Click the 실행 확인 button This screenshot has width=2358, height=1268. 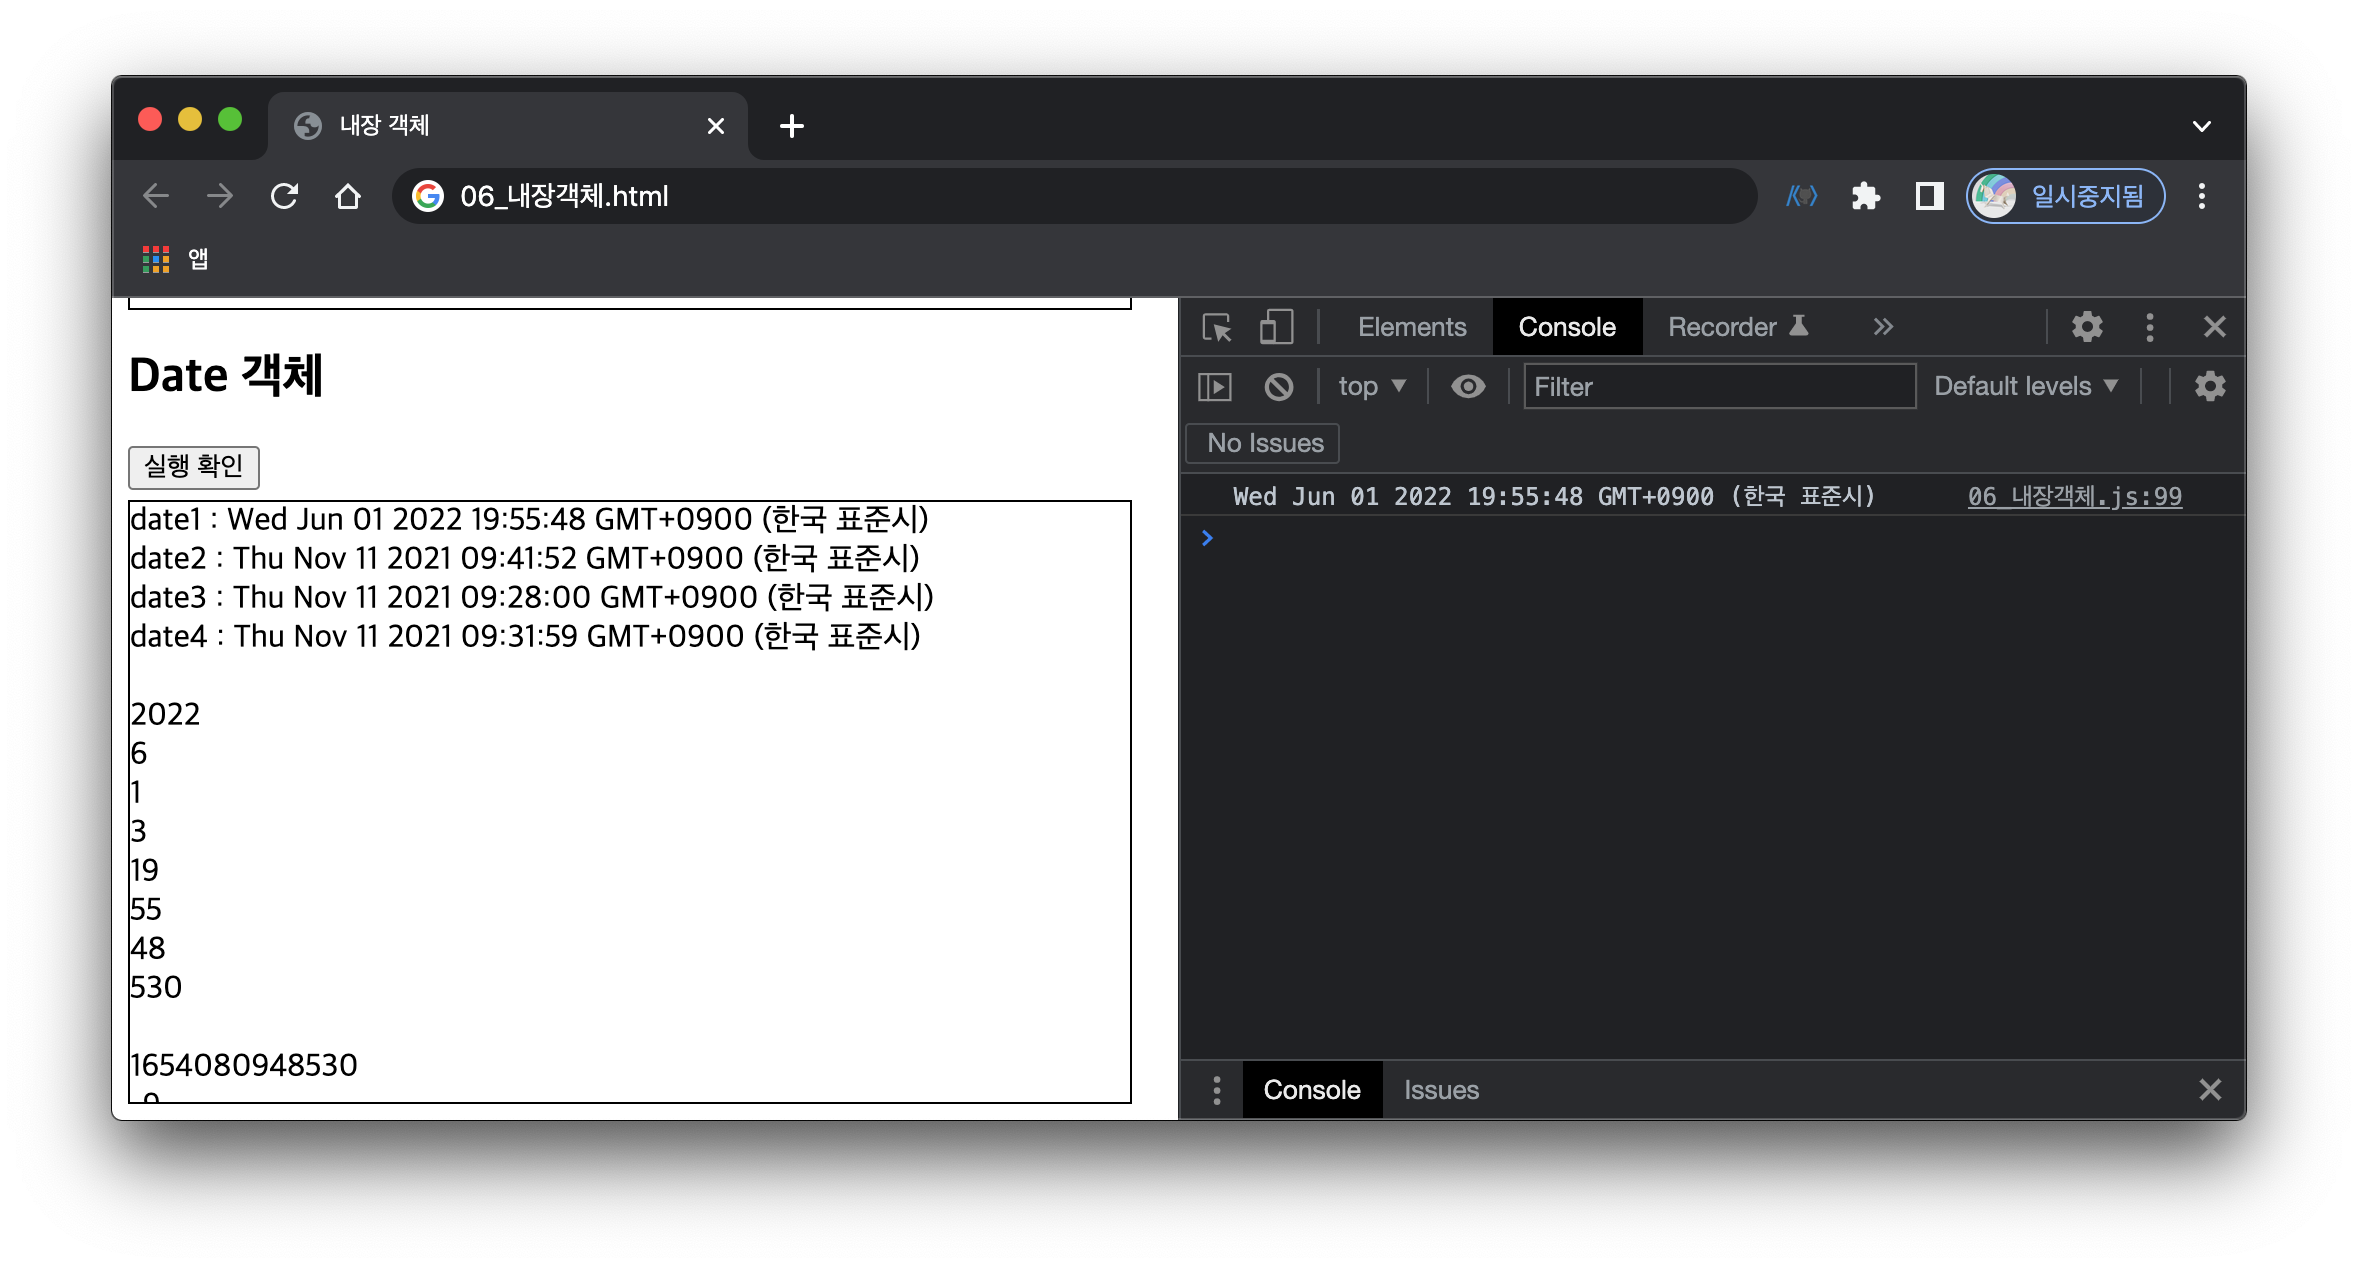(194, 466)
